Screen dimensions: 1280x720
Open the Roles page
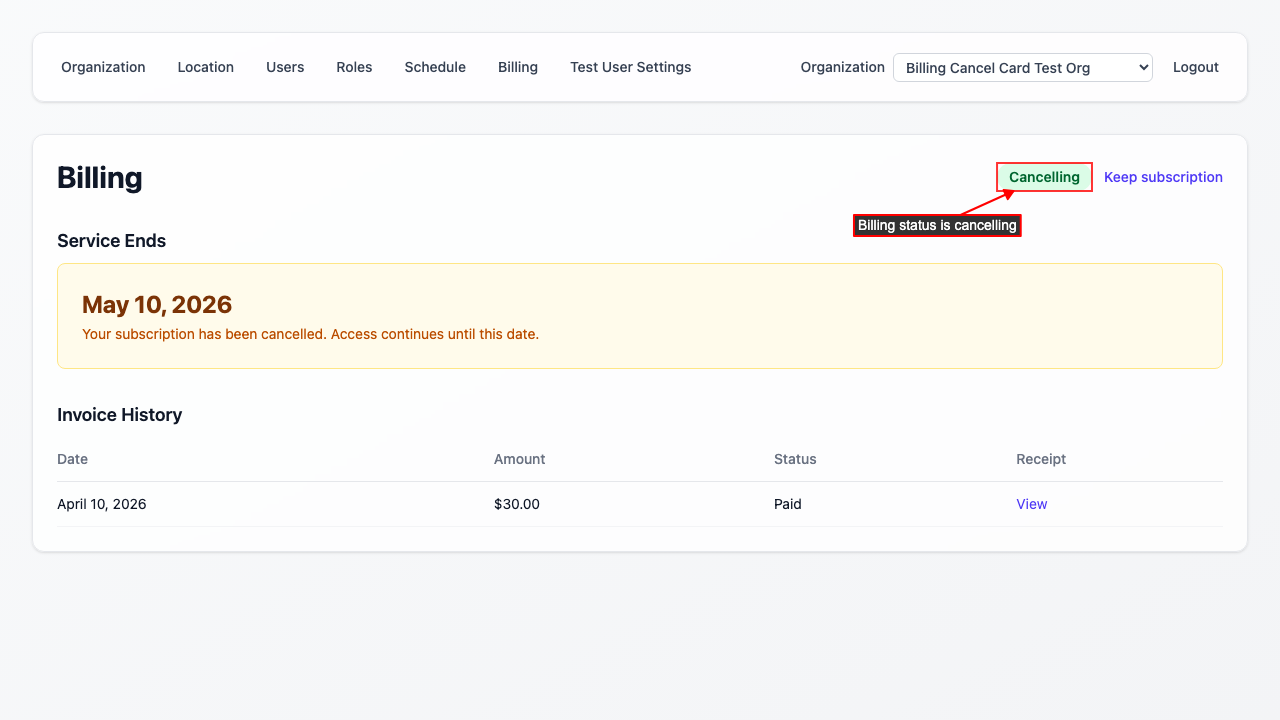pos(354,67)
